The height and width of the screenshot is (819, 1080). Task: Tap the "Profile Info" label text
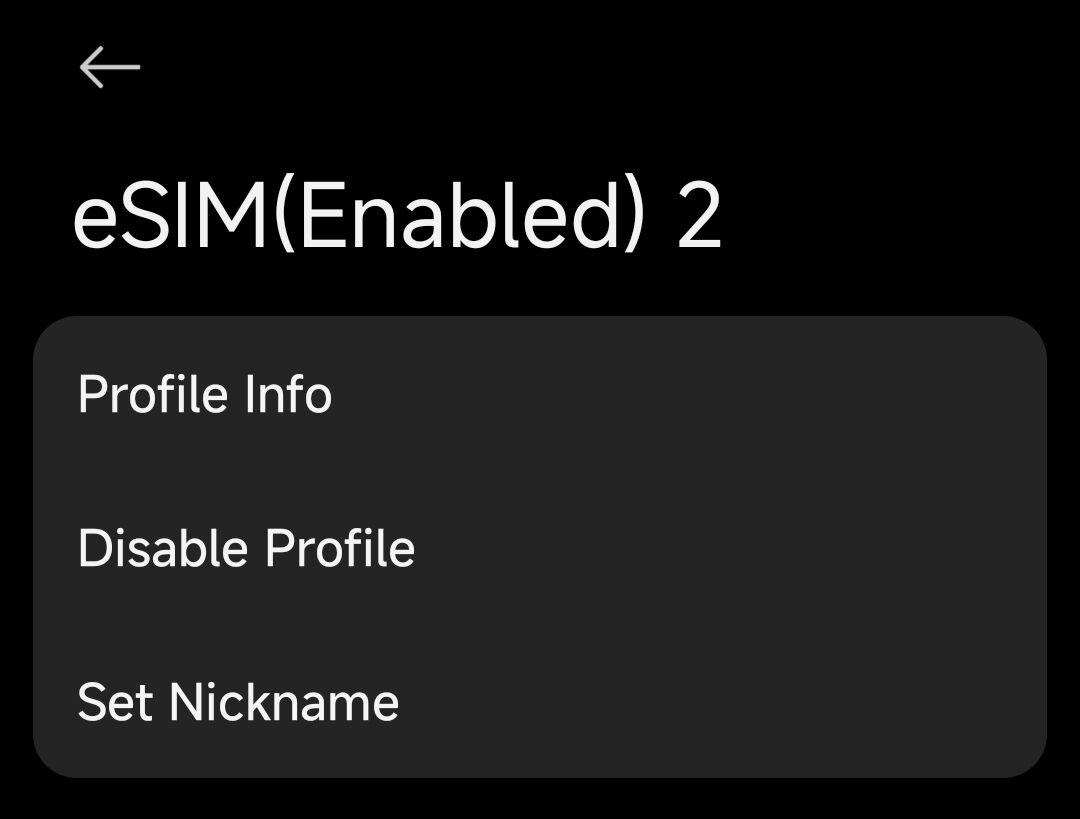pyautogui.click(x=205, y=394)
